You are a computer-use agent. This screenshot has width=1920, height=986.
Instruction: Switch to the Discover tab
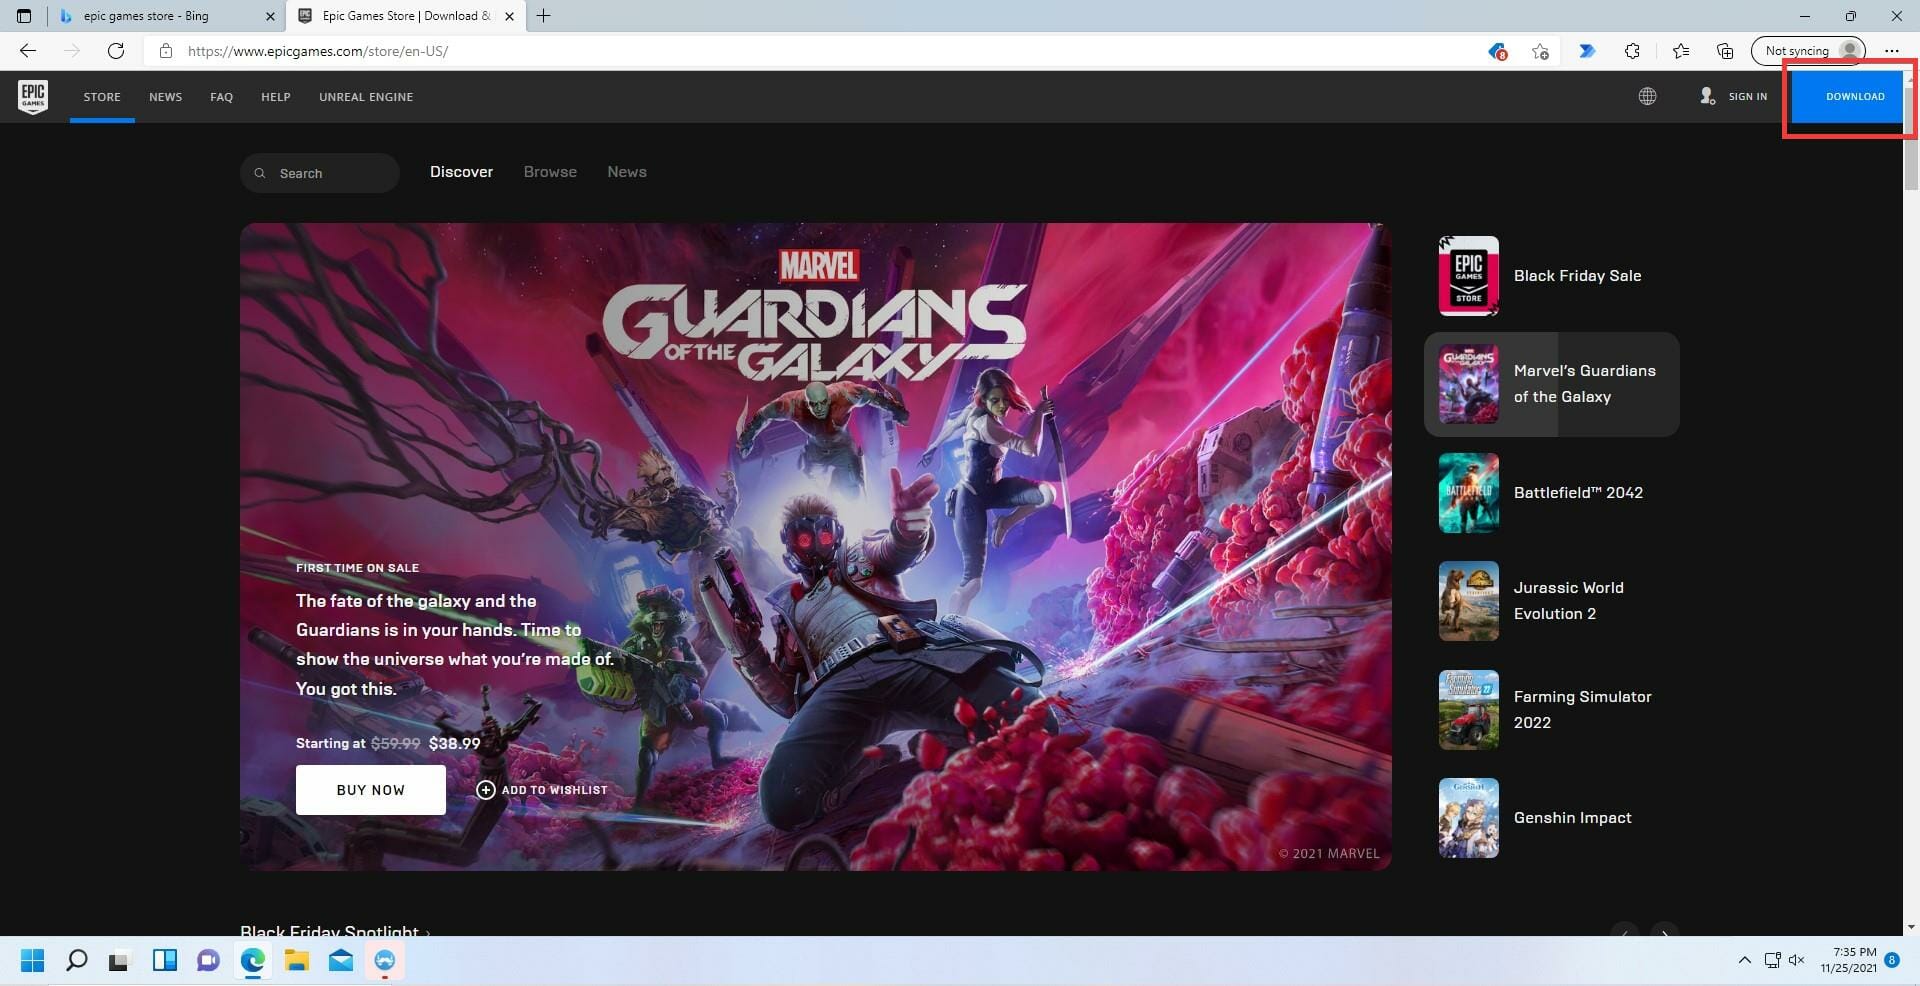tap(461, 172)
